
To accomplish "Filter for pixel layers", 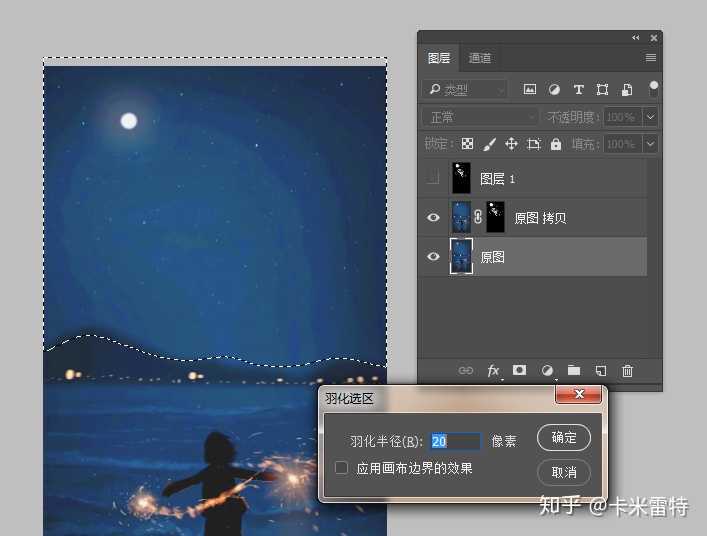I will click(530, 89).
